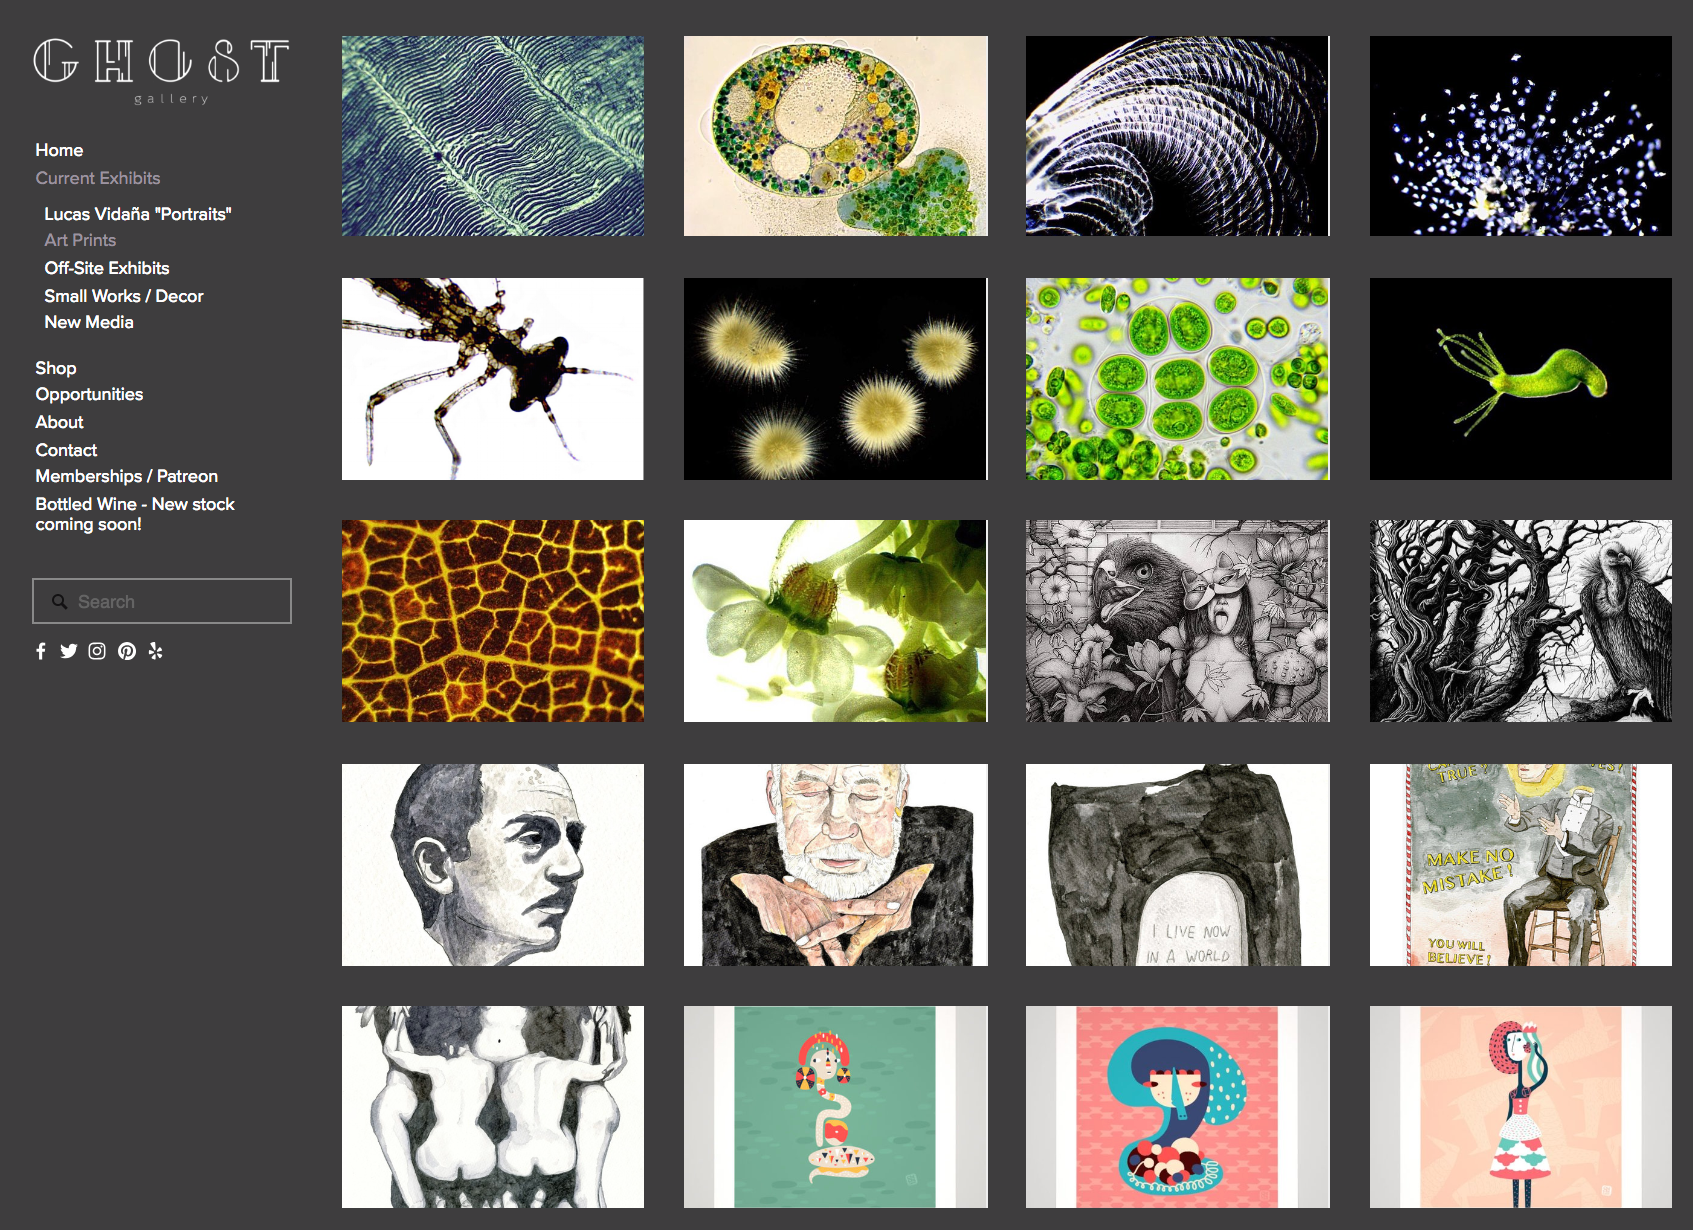
Task: Open Small Works / Decor page
Action: tap(124, 296)
